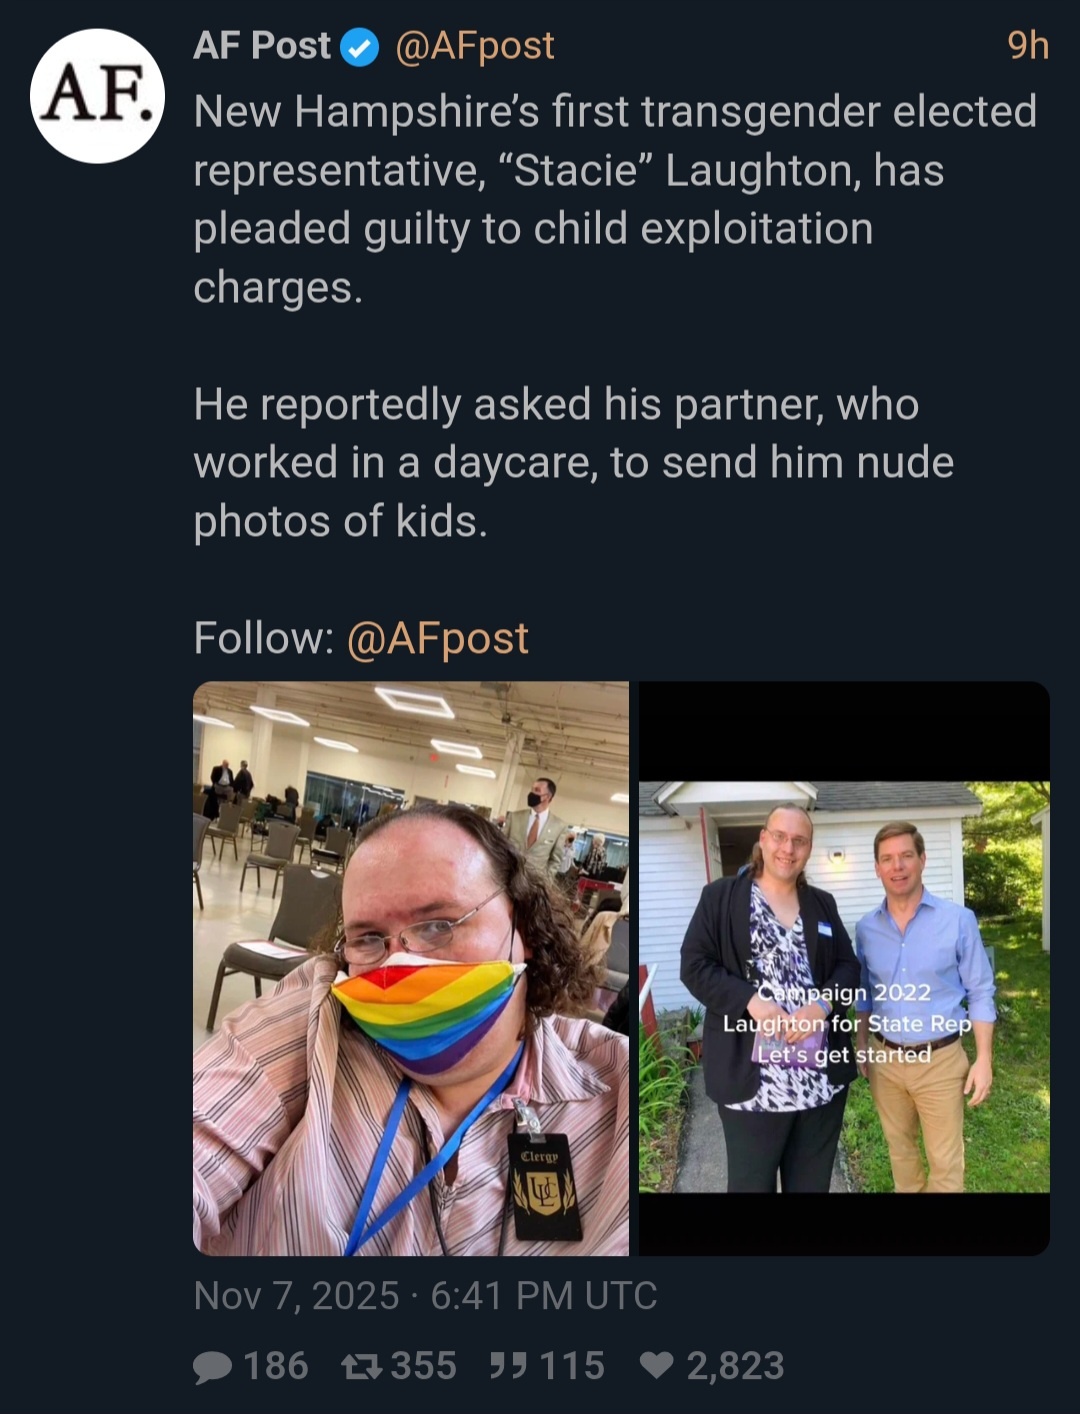
Task: Click the Nov 7, 2025 date stamp
Action: (296, 1296)
